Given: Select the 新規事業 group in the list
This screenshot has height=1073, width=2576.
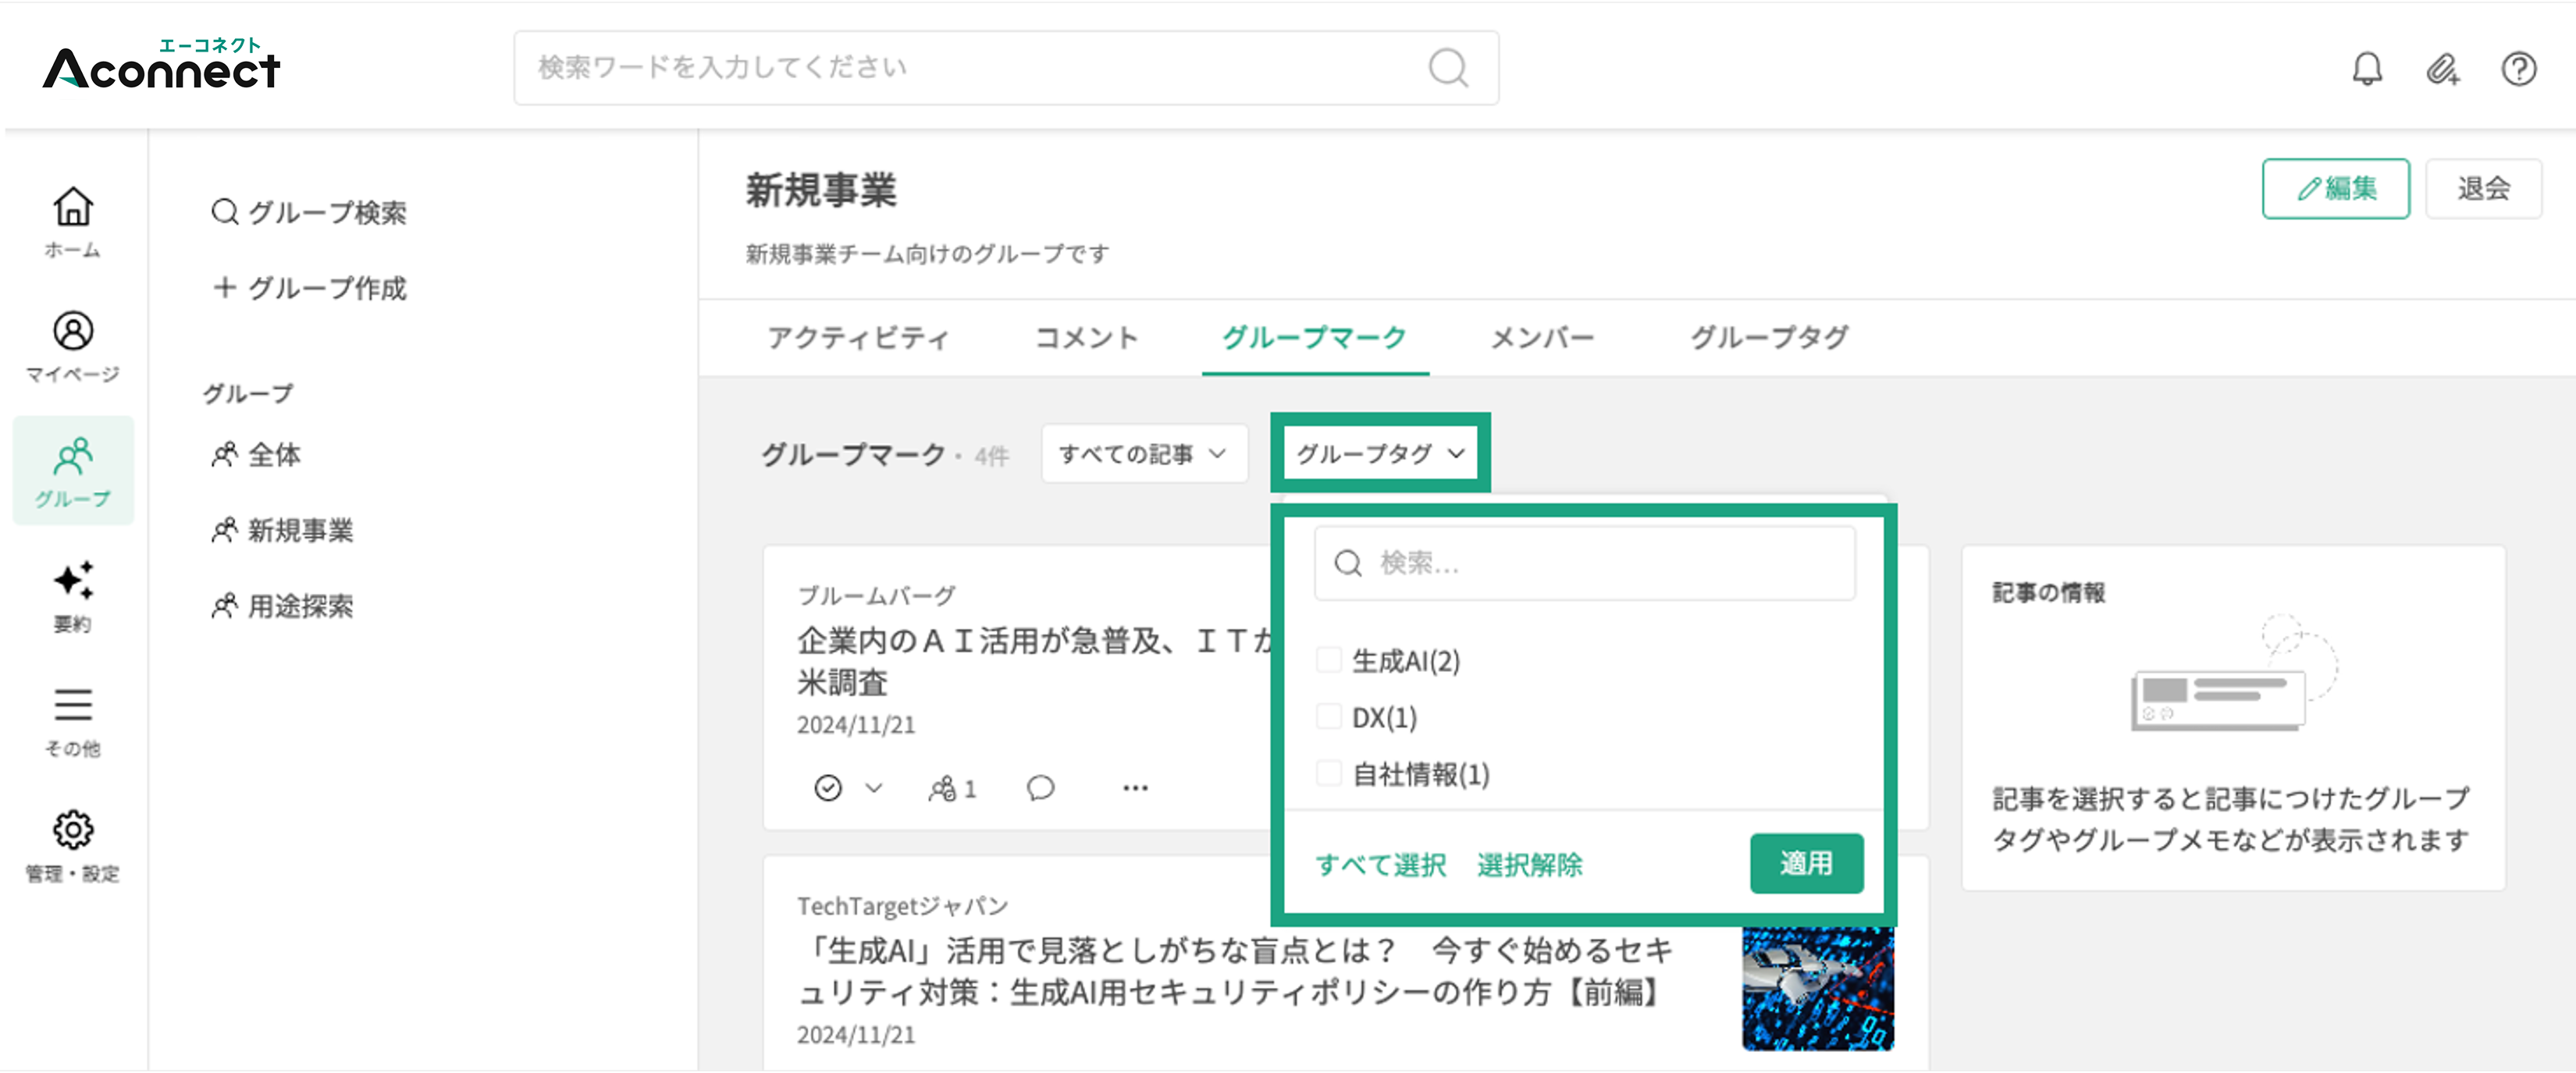Looking at the screenshot, I should [282, 531].
